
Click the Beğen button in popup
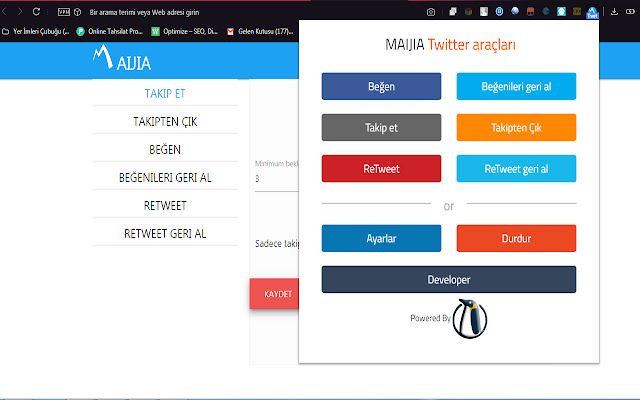point(381,86)
